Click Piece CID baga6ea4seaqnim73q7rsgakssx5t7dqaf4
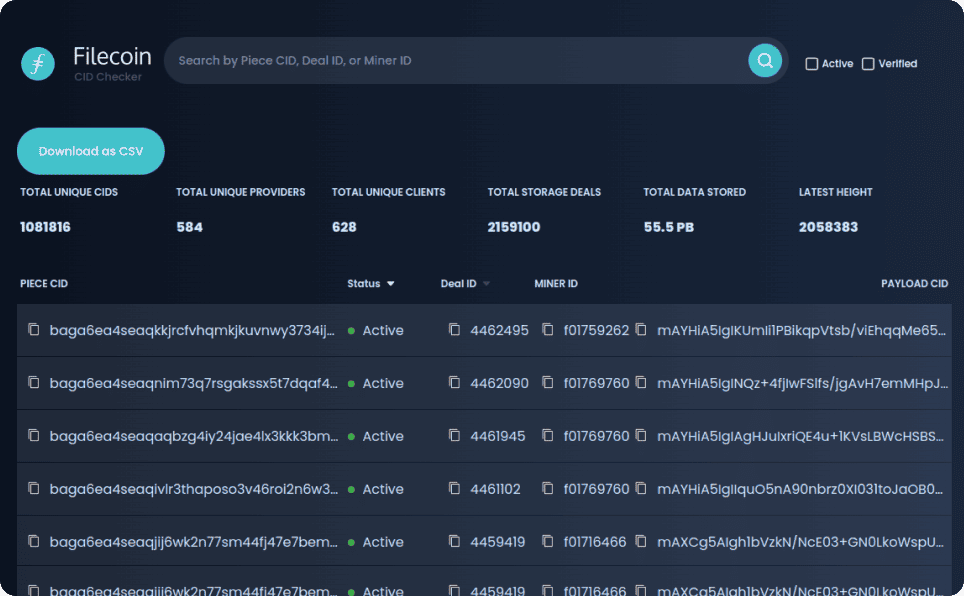The height and width of the screenshot is (596, 964). pos(194,383)
